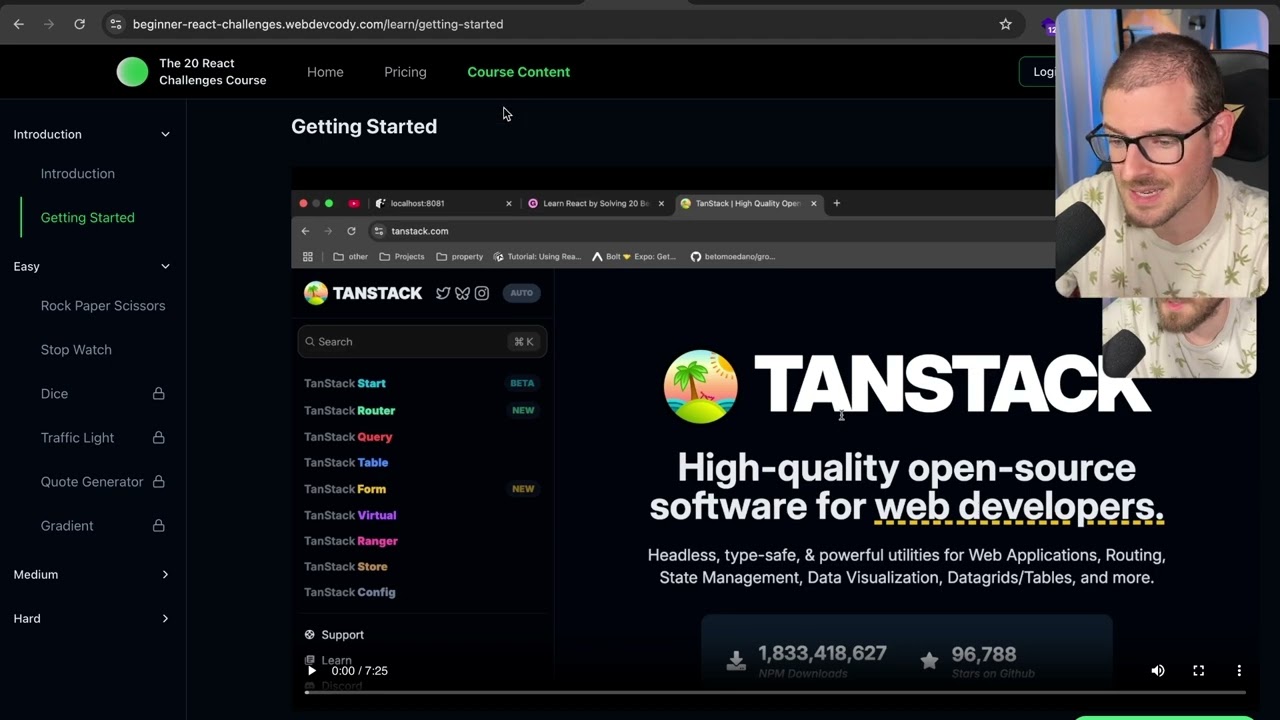
Task: Open TanStack Virtual in sidebar
Action: point(350,515)
